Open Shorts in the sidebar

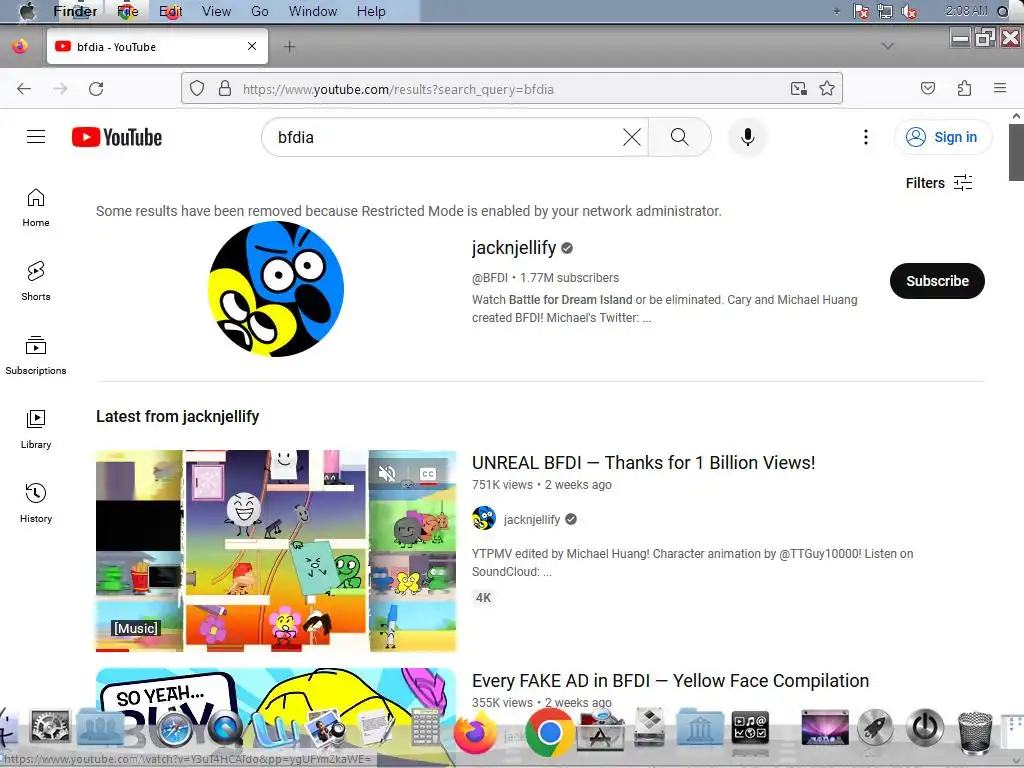36,281
